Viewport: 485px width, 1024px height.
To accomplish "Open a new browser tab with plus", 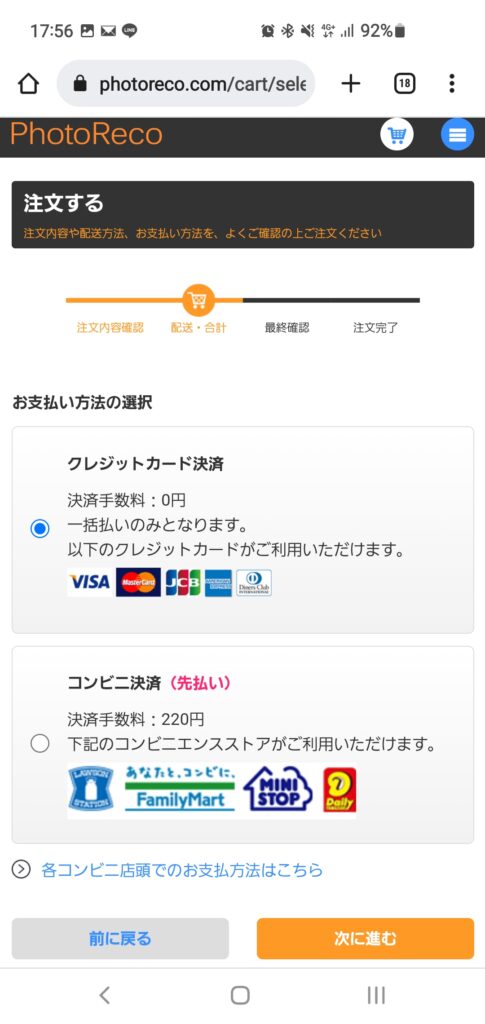I will click(351, 84).
